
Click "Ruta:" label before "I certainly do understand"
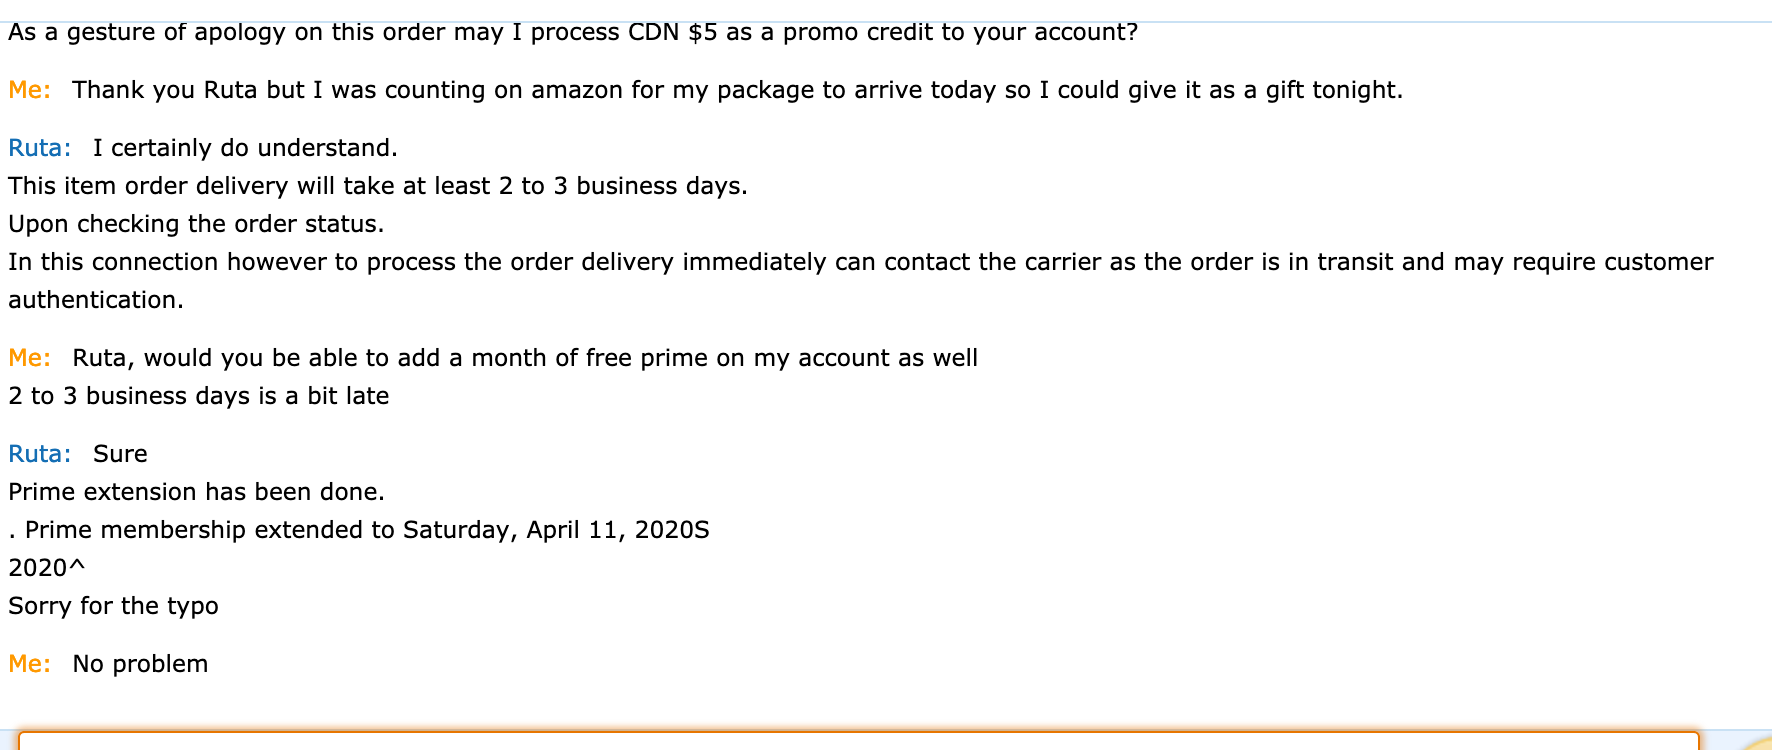40,148
